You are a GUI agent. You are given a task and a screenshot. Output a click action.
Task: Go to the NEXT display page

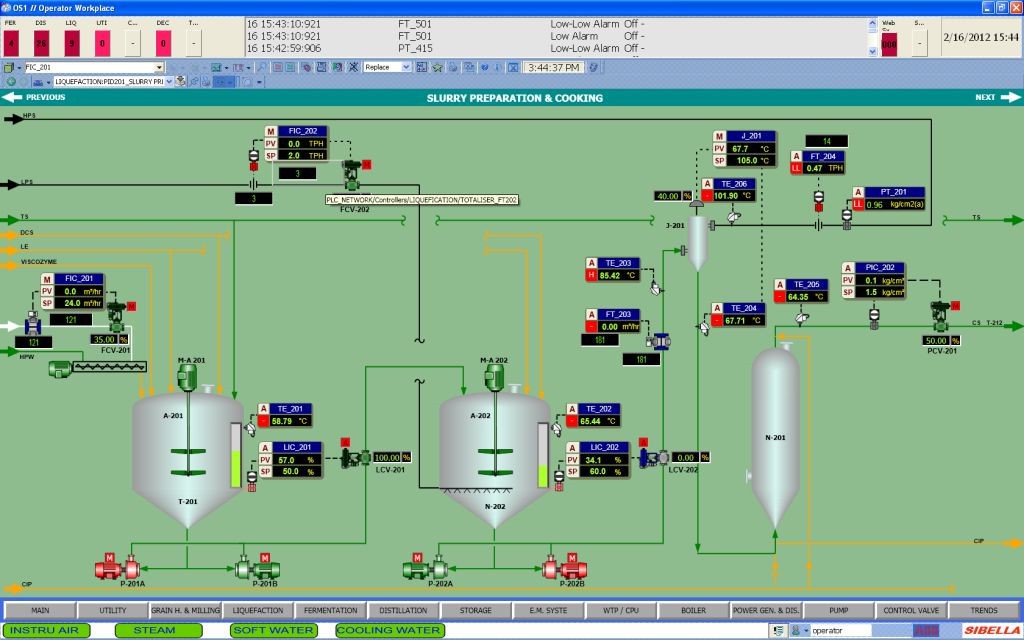(994, 98)
